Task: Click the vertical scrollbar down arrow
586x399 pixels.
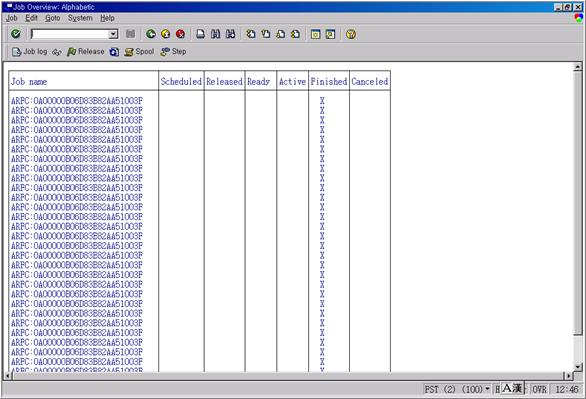Action: (x=578, y=366)
